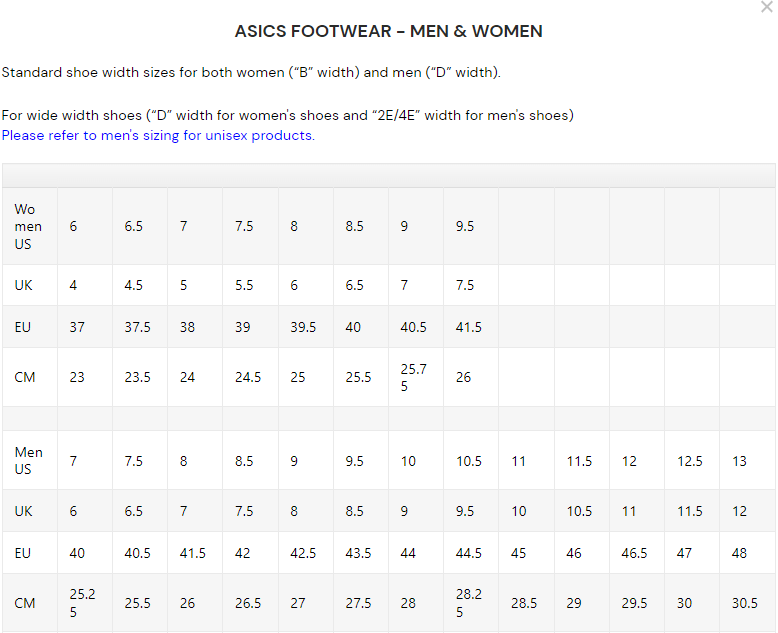Click the 23 value in women's CM row

(x=77, y=377)
